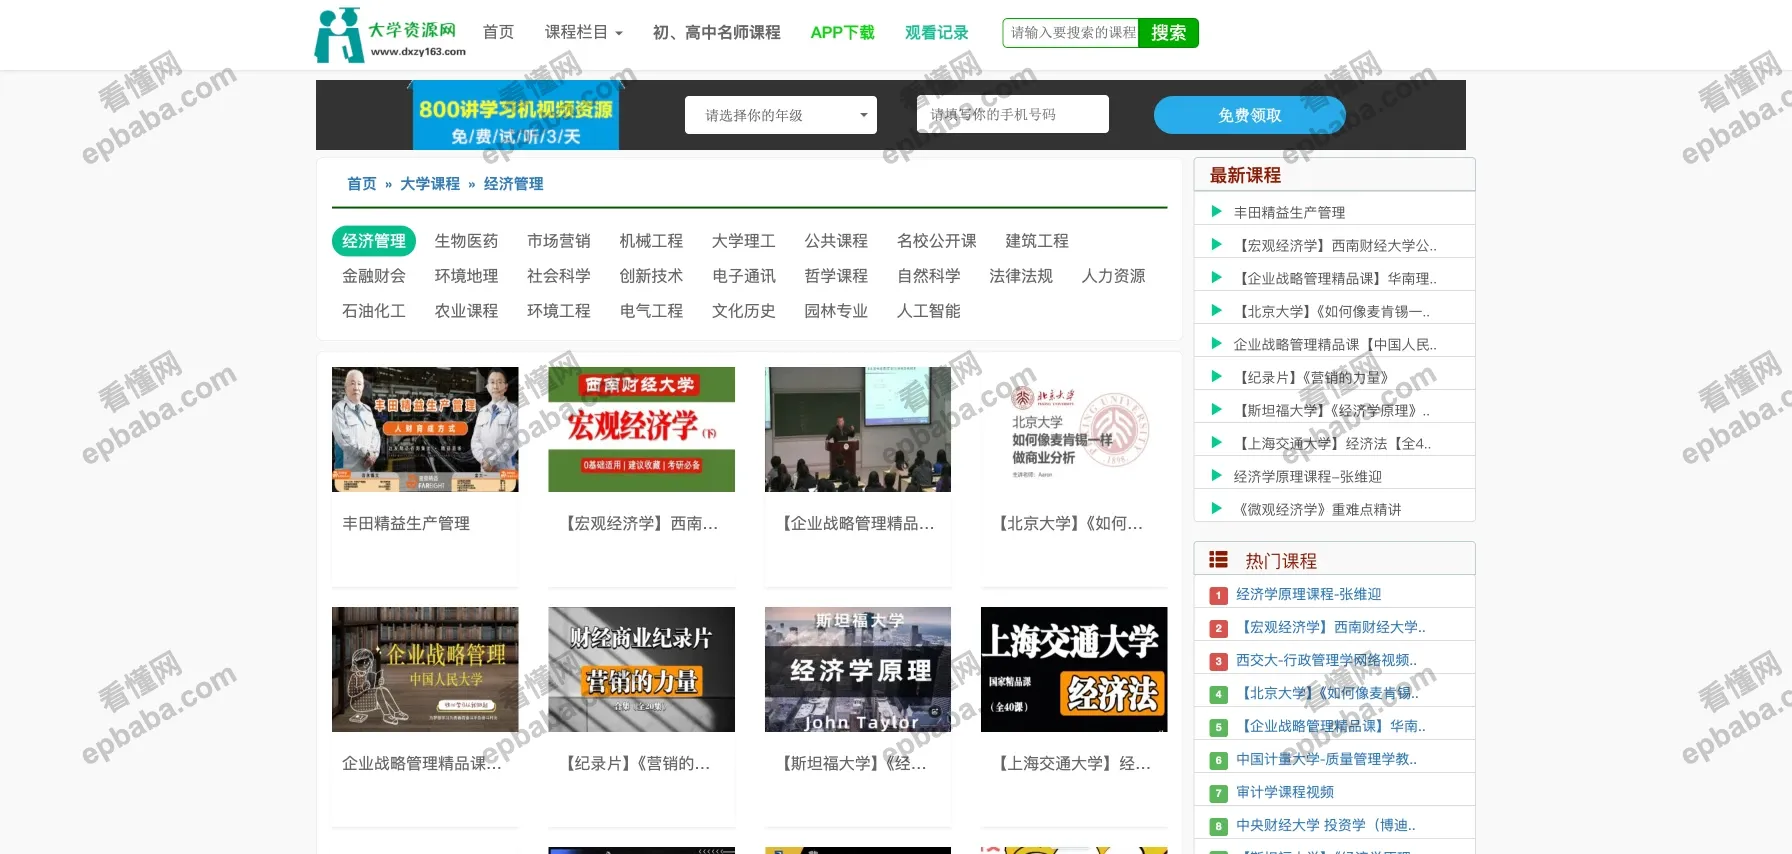The image size is (1792, 854).
Task: Open 【斯坦福大学】《经济学原理》.. in 最新课程
Action: [x=1333, y=410]
